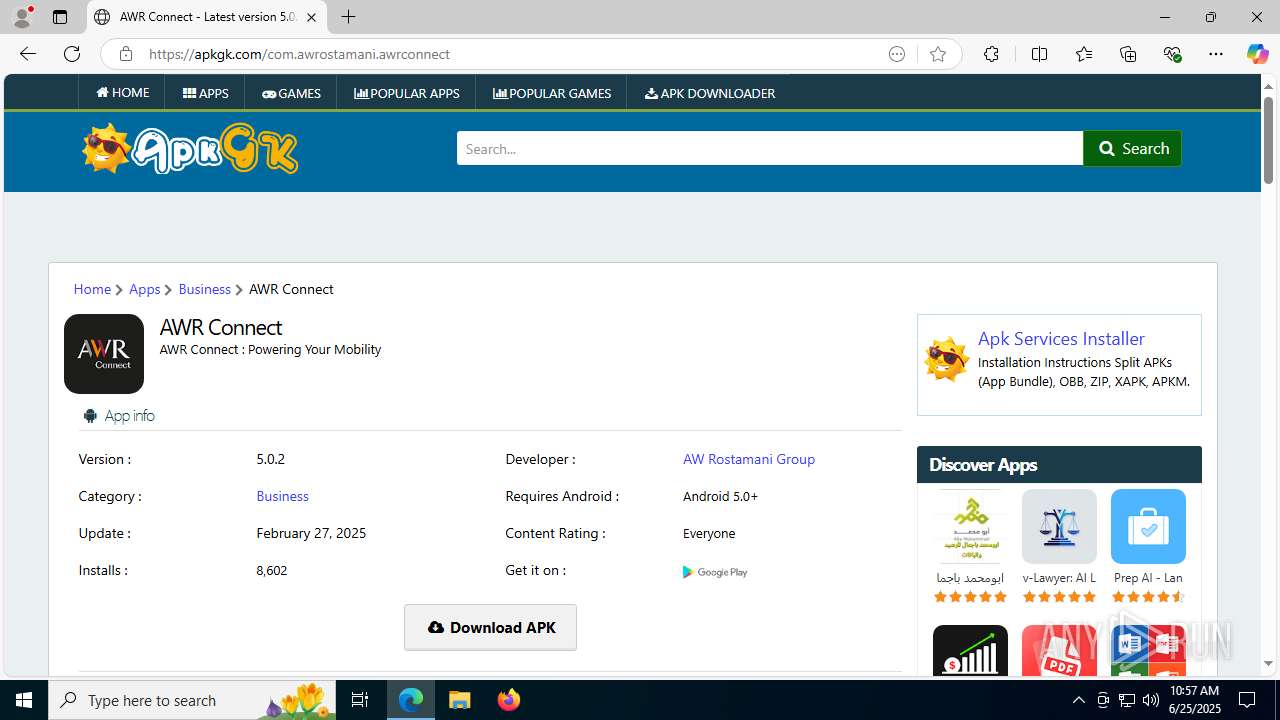Viewport: 1280px width, 720px height.
Task: Follow the Apps breadcrumb link
Action: (144, 289)
